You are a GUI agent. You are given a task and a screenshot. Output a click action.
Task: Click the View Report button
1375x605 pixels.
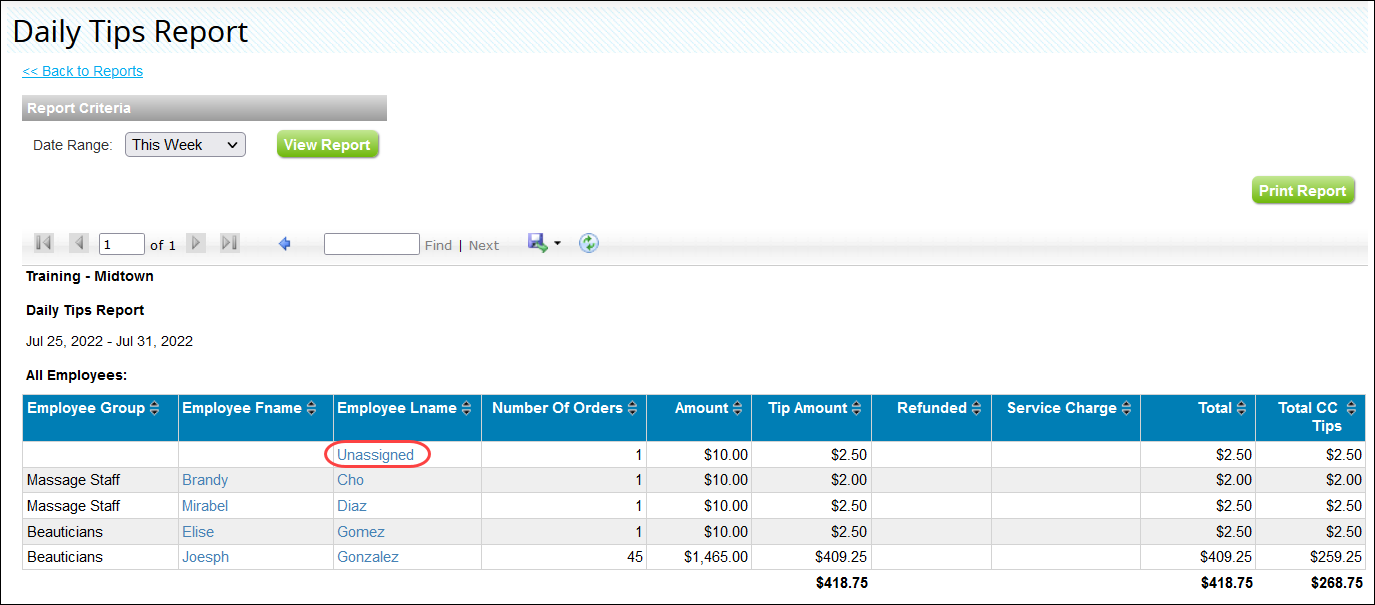point(328,145)
